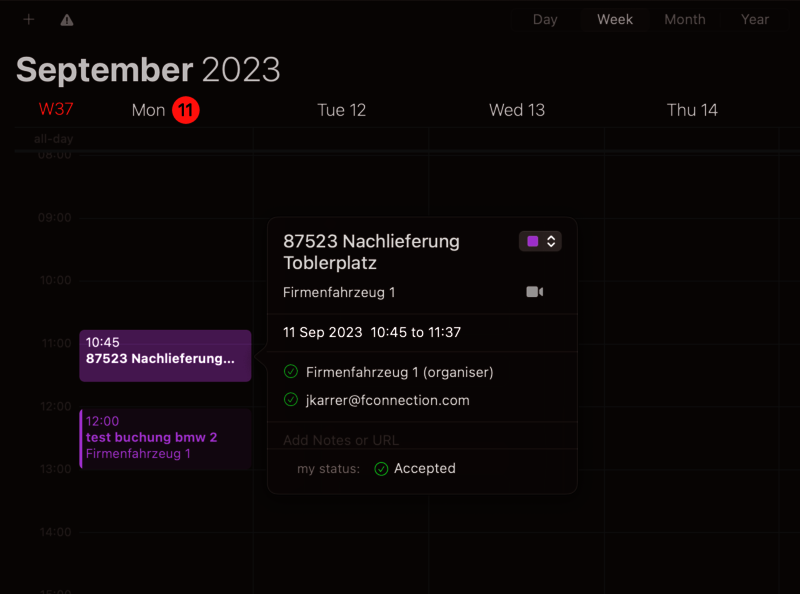Click the Accepted status checkmark icon
Screen dimensions: 800x594
[381, 468]
